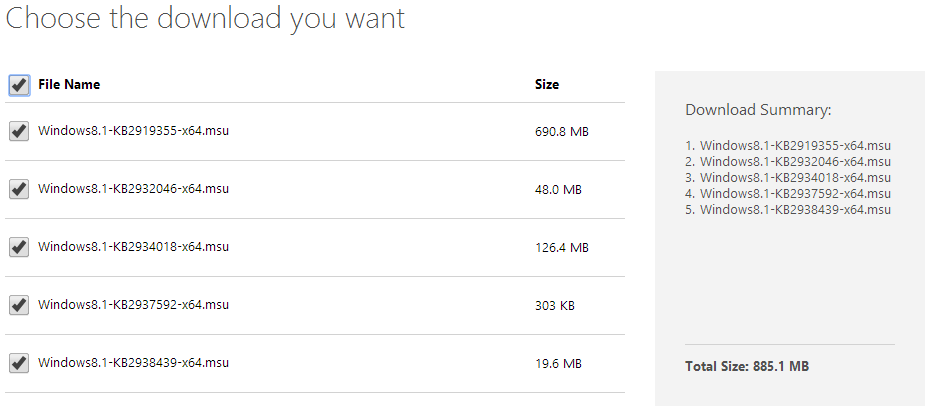Click the Download Summary heading

pyautogui.click(x=758, y=110)
